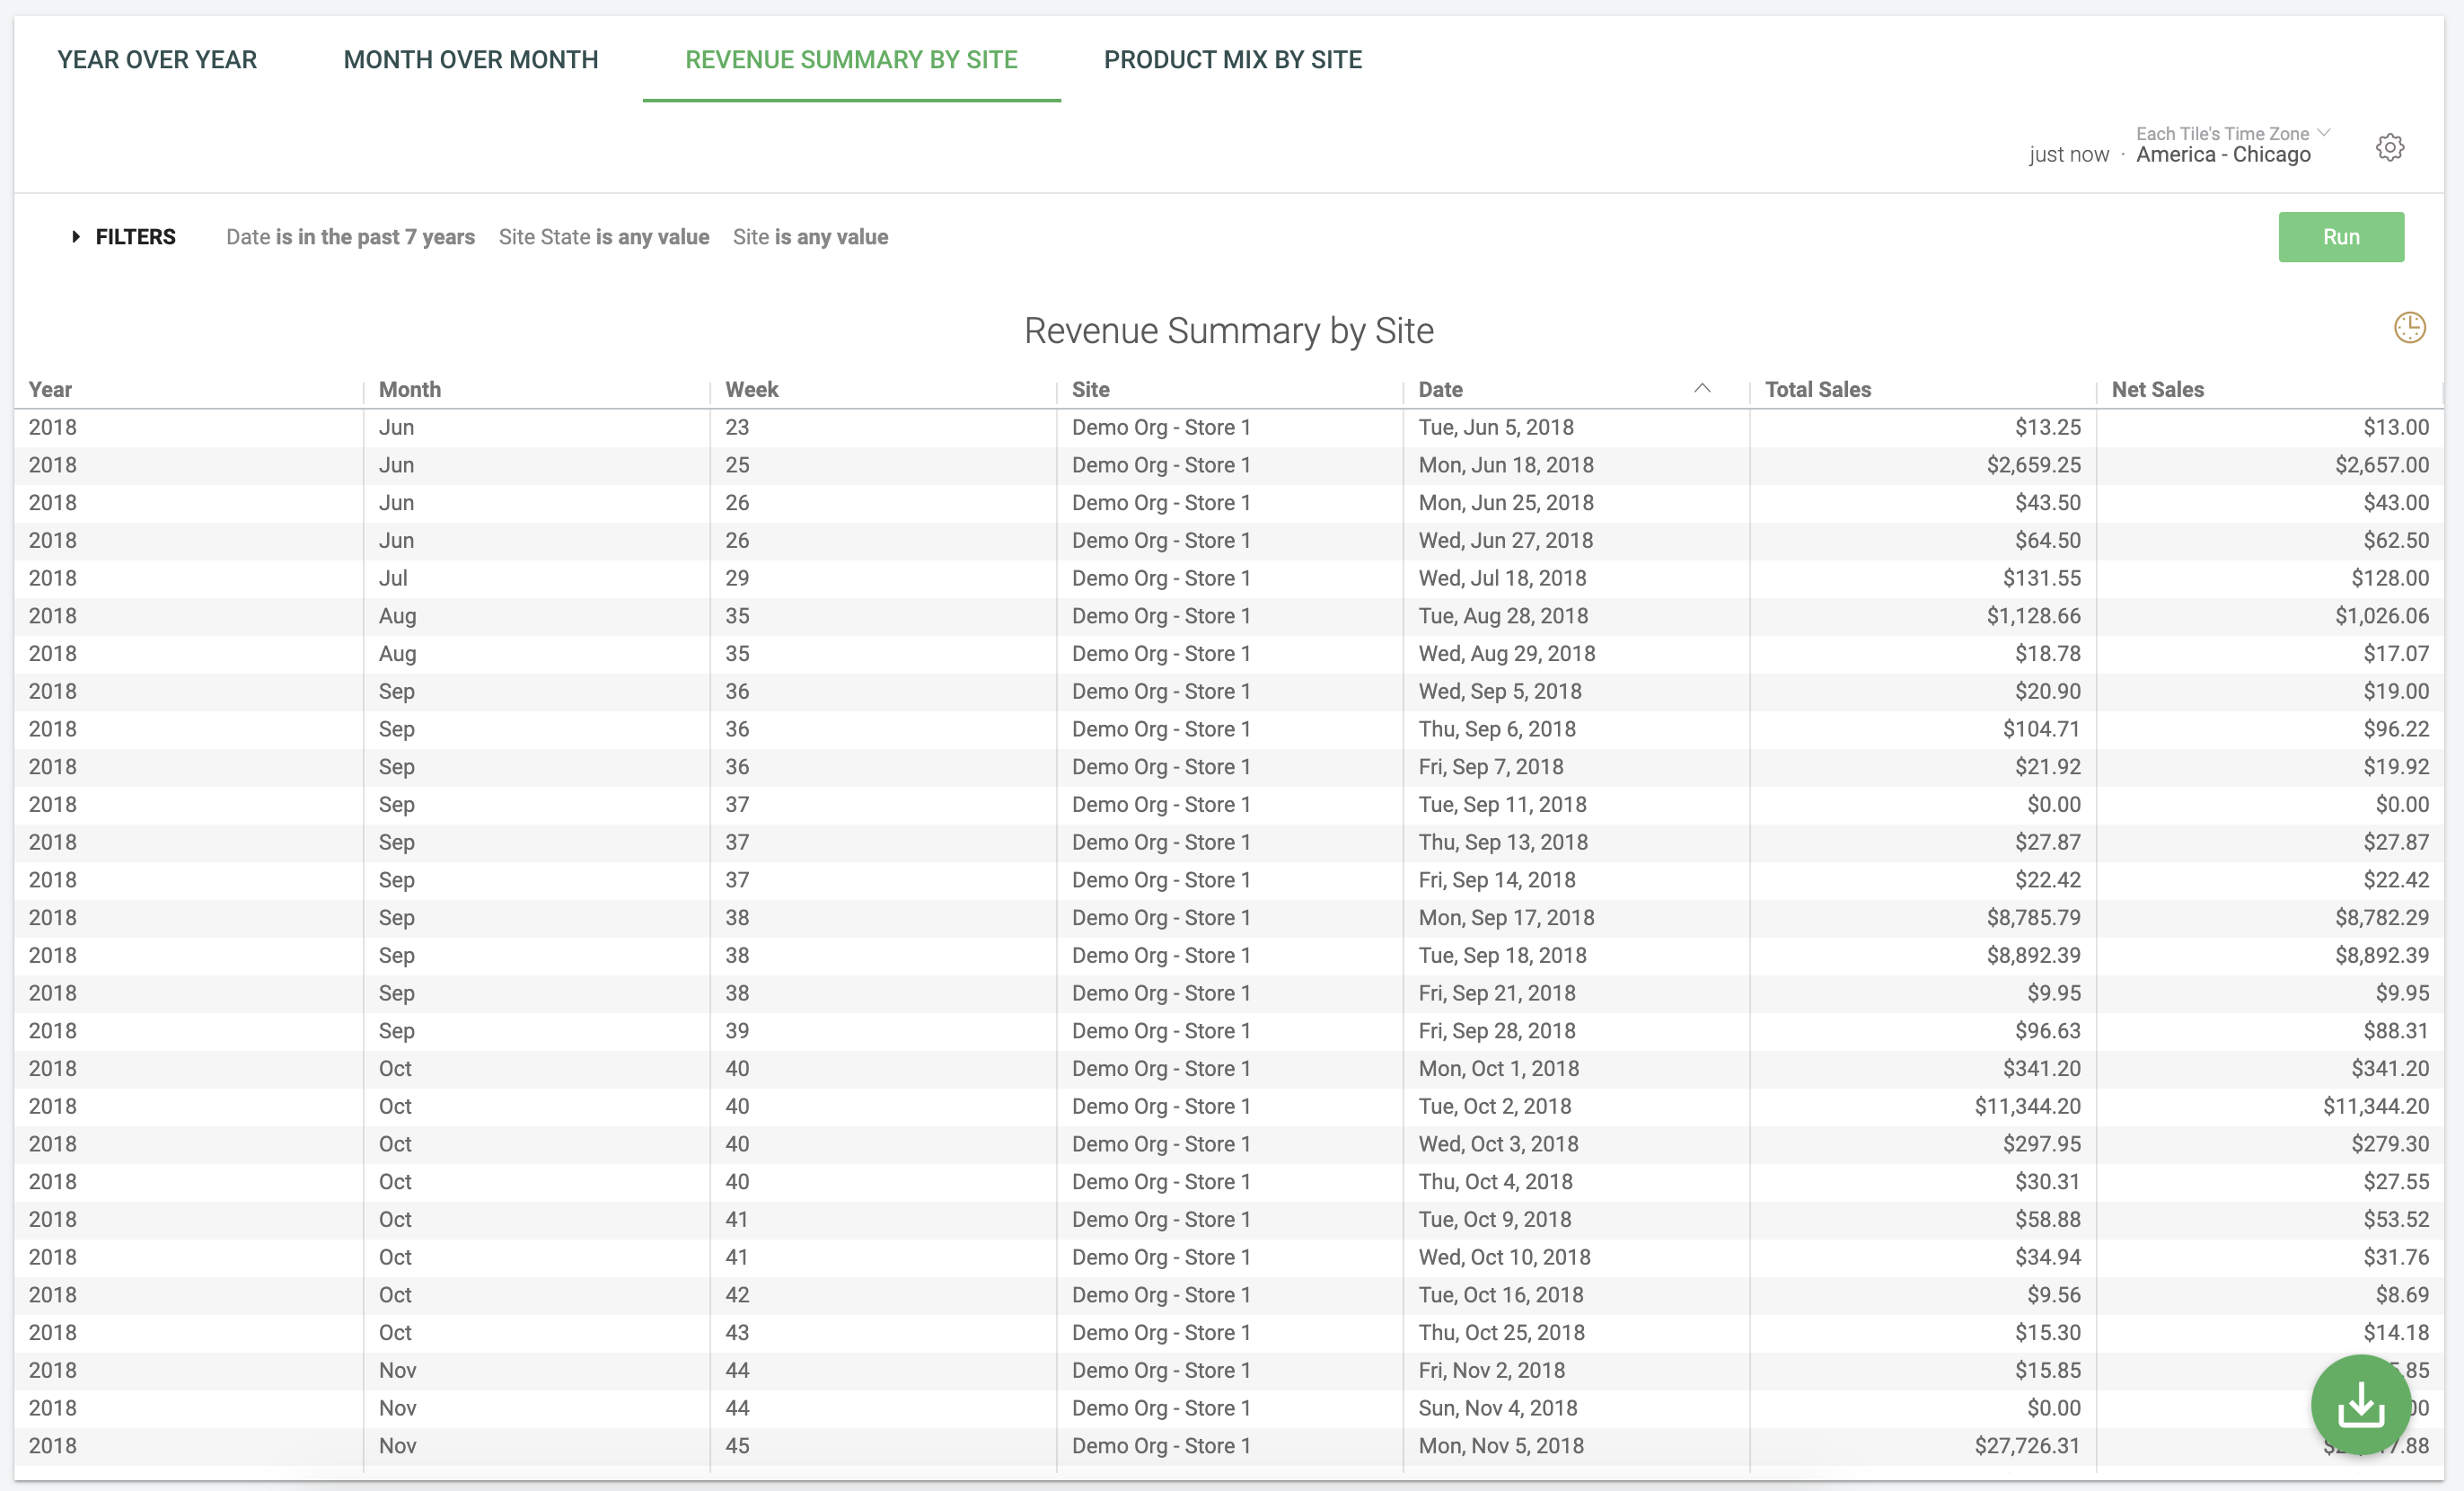The width and height of the screenshot is (2464, 1491).
Task: Click the date cell Thu, Sep 13, 2018
Action: tap(1502, 842)
